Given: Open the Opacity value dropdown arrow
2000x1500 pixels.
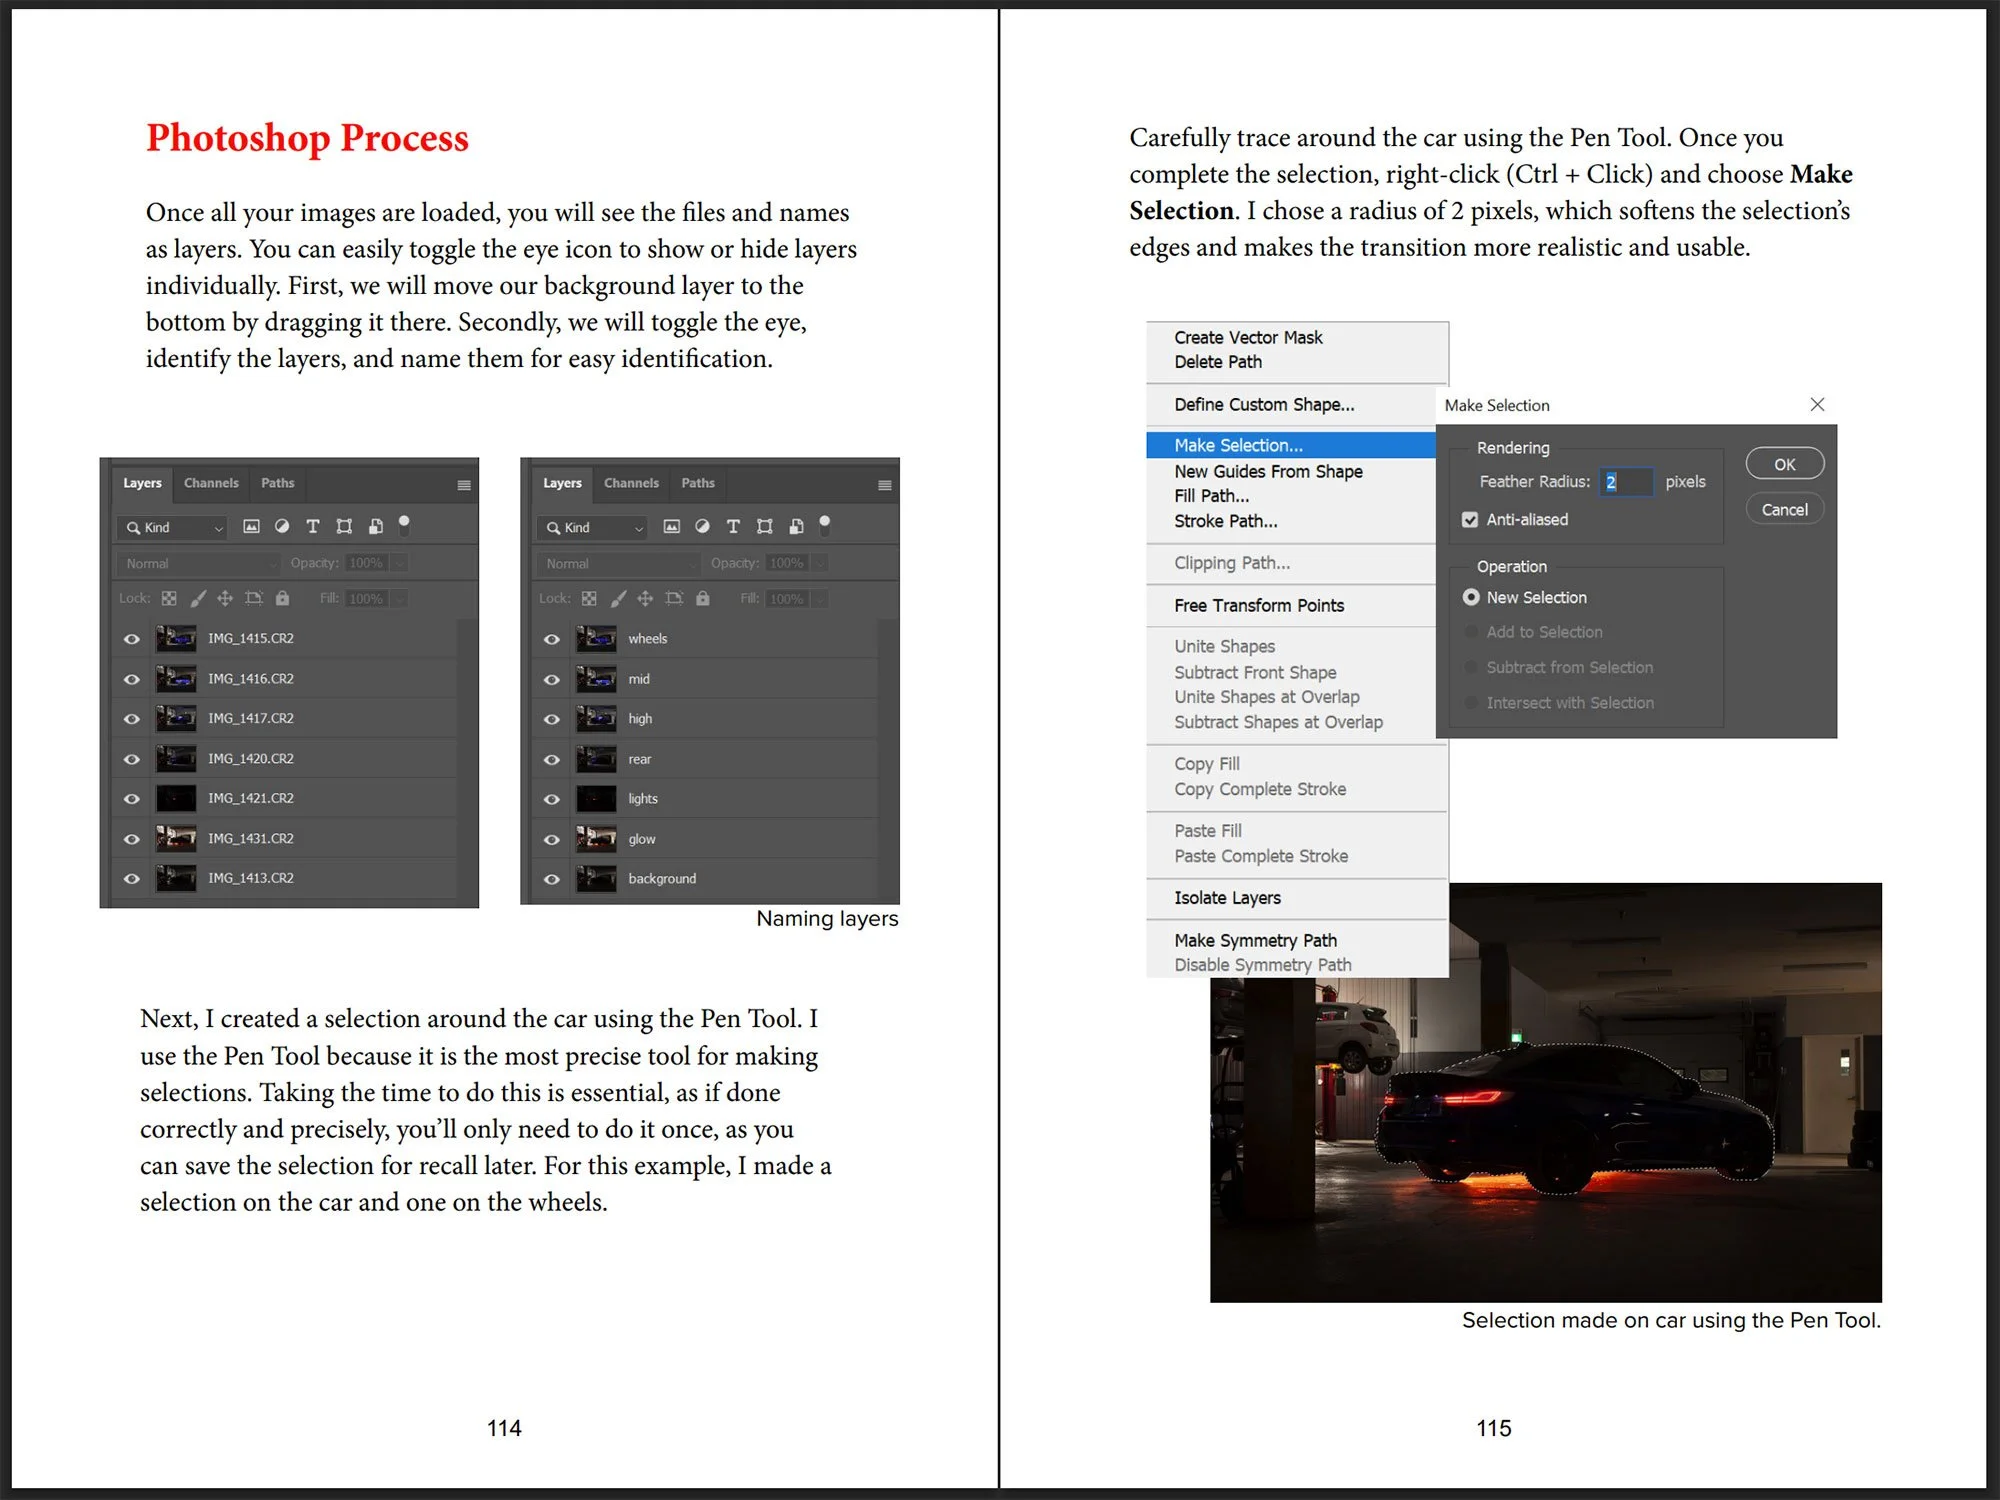Looking at the screenshot, I should click(x=399, y=563).
